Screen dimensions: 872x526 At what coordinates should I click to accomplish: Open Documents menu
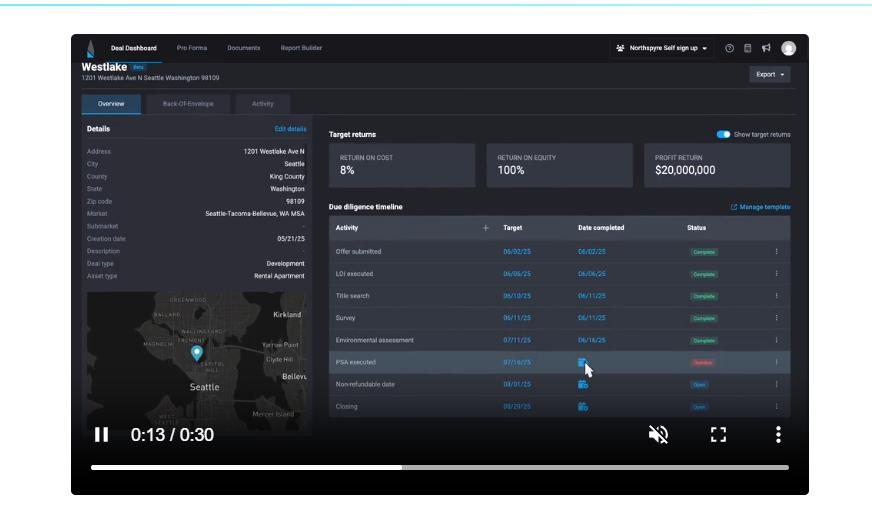point(244,48)
